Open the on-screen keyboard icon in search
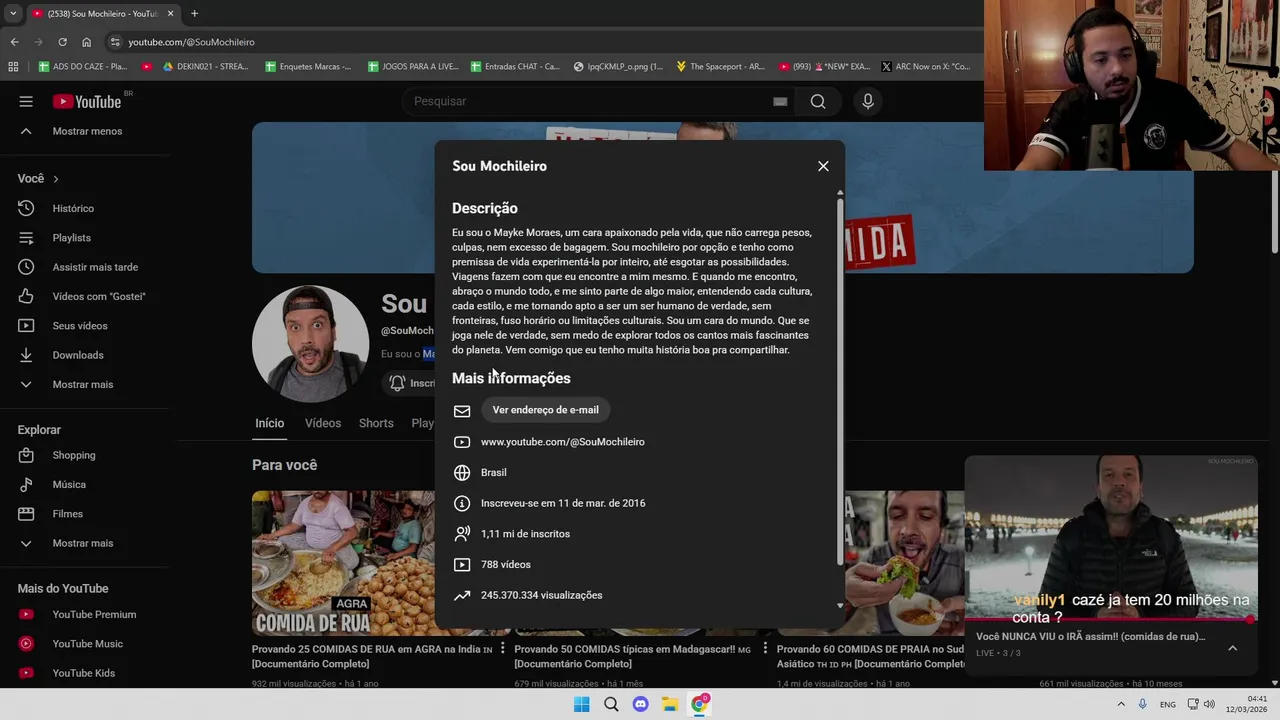Screen dimensions: 1280x720 click(x=780, y=101)
